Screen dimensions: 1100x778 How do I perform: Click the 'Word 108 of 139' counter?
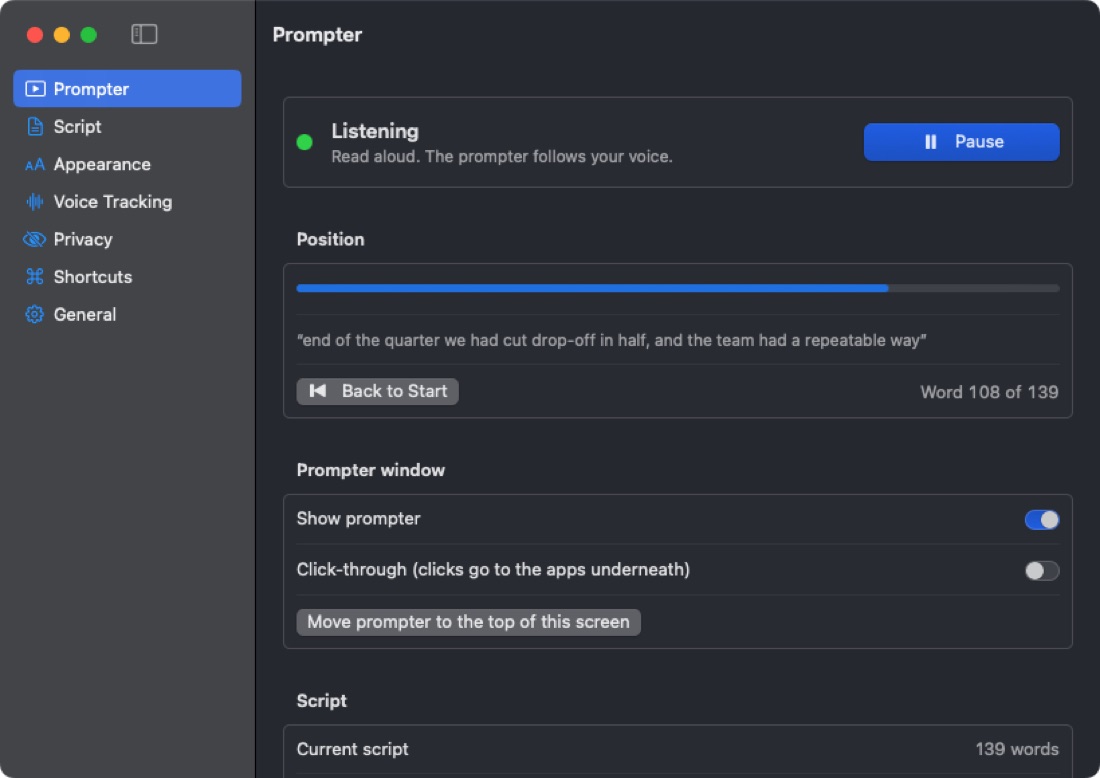click(x=989, y=392)
